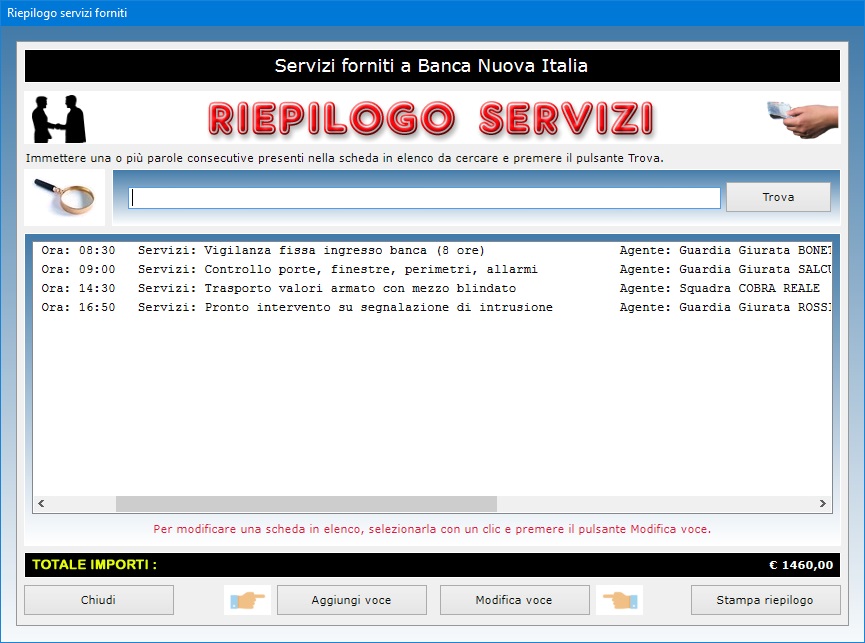Click the handshake silhouette icon
Image resolution: width=865 pixels, height=643 pixels.
(59, 118)
